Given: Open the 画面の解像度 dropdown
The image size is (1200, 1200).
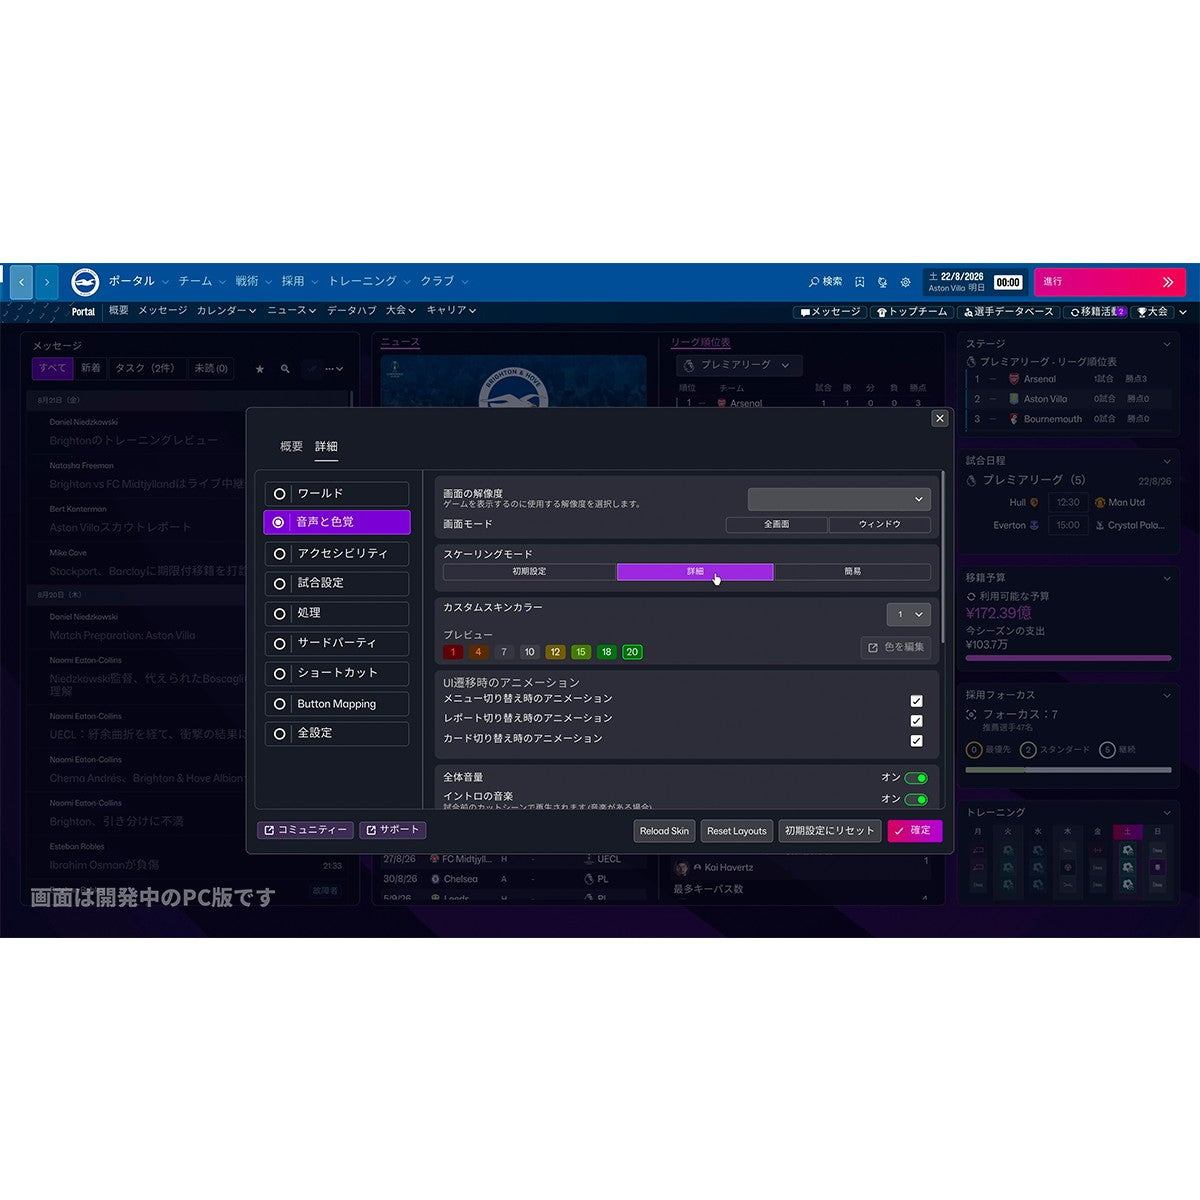Looking at the screenshot, I should (839, 499).
